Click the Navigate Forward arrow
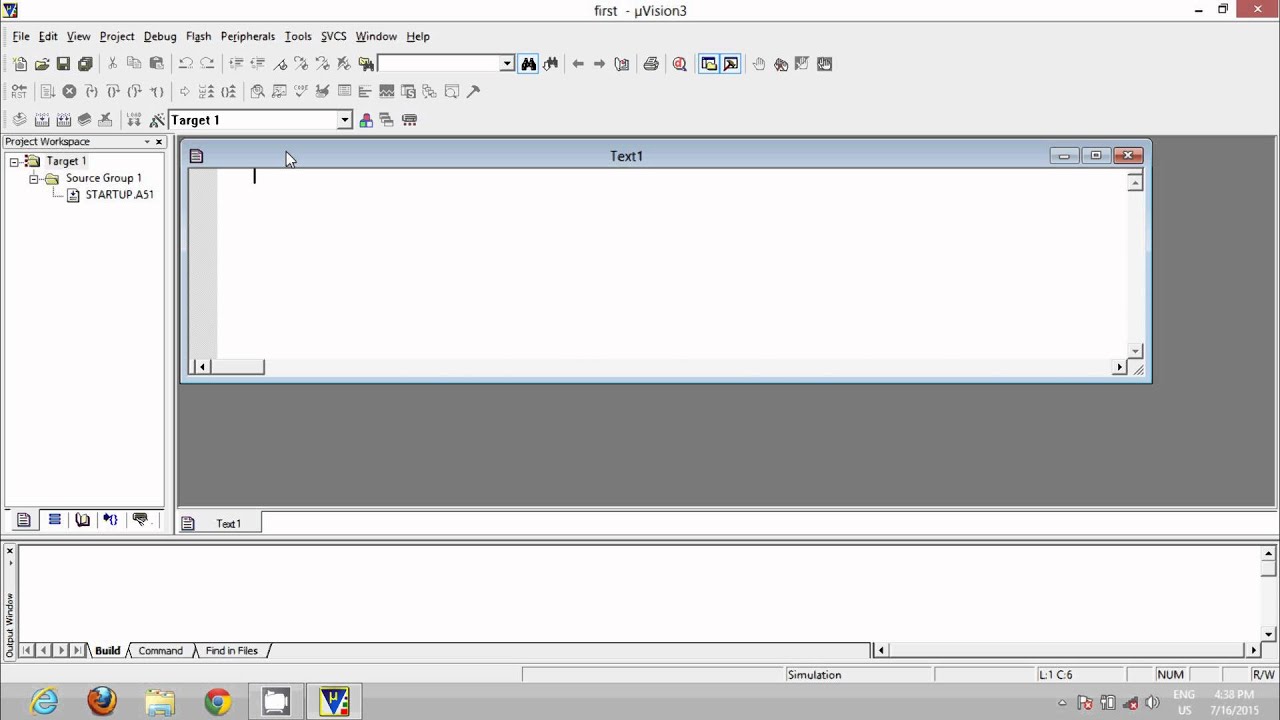This screenshot has width=1280, height=720. (600, 64)
